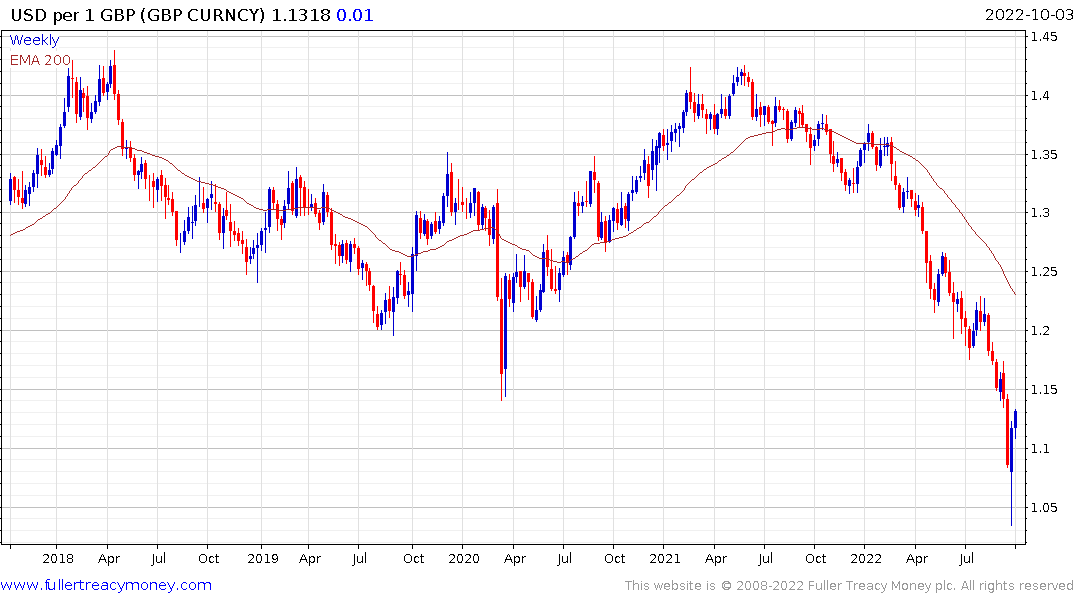
Task: Select the Weekly interval label
Action: (34, 40)
